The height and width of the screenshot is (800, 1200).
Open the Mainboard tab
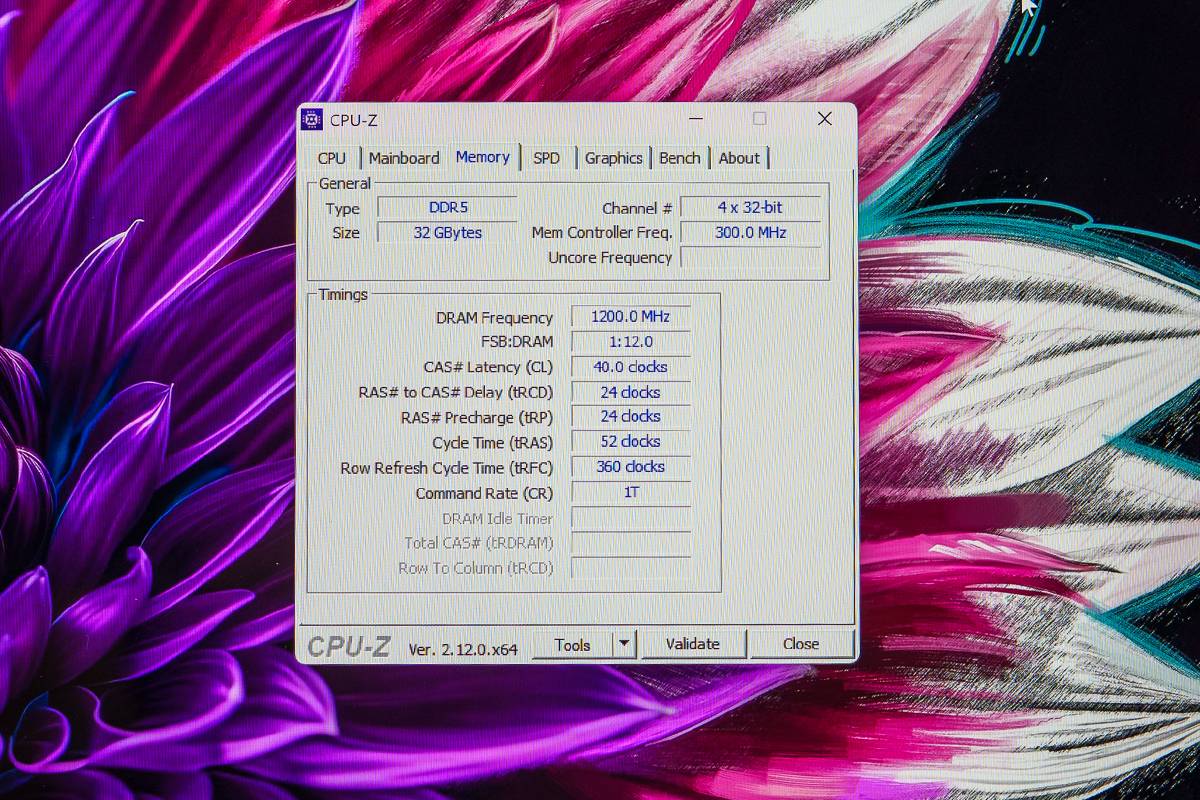(404, 158)
